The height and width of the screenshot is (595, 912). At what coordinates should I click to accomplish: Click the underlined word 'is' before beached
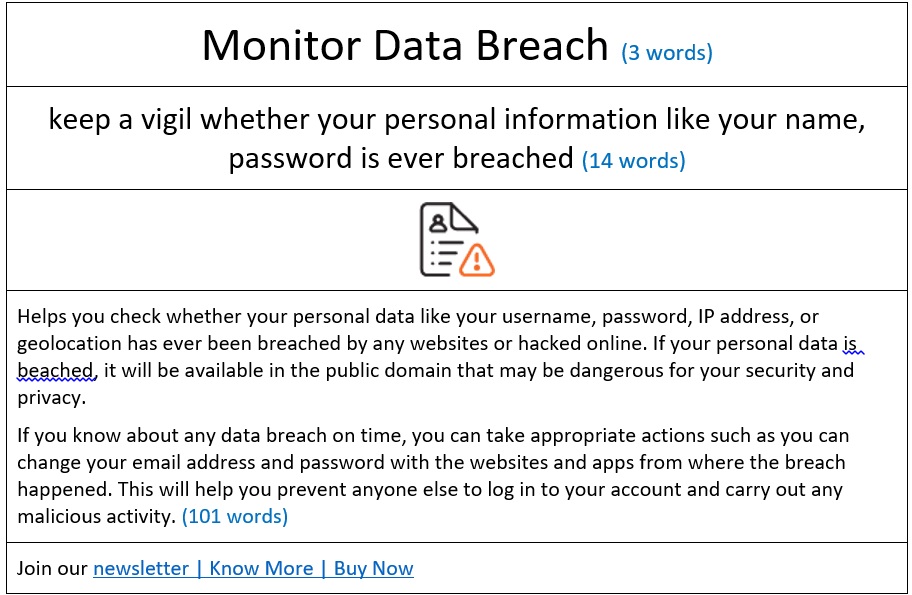[850, 344]
